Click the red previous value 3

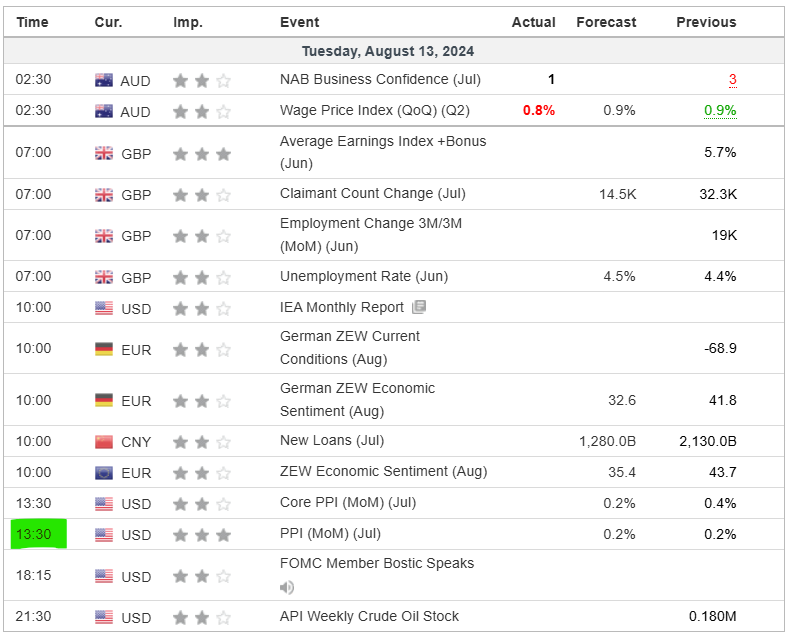click(732, 80)
